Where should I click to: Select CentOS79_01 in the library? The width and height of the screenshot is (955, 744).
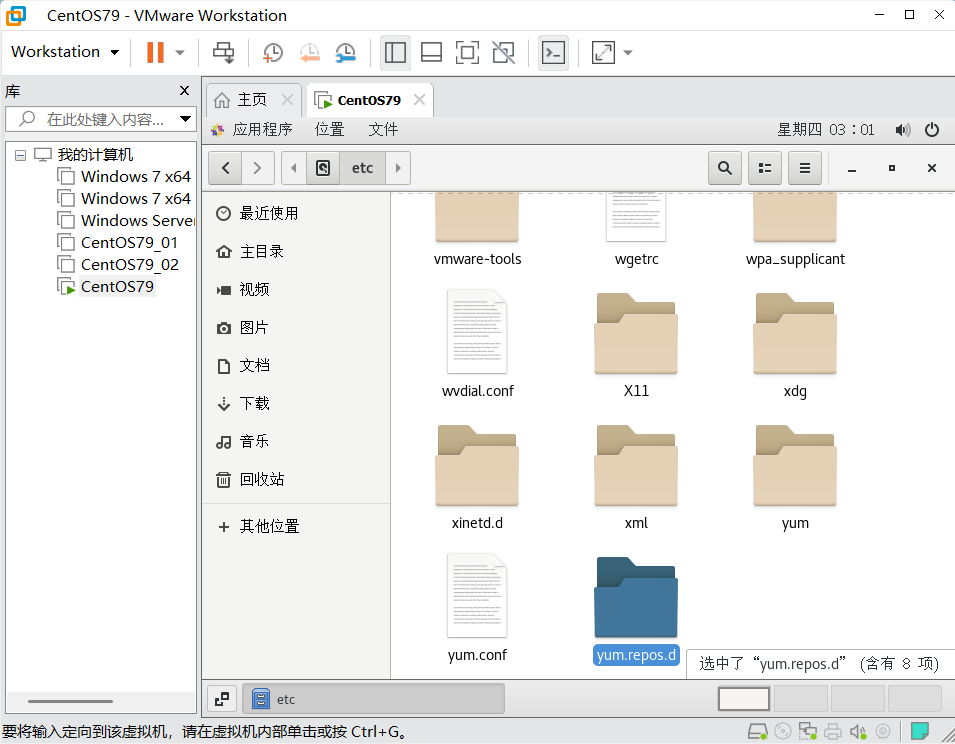click(118, 242)
